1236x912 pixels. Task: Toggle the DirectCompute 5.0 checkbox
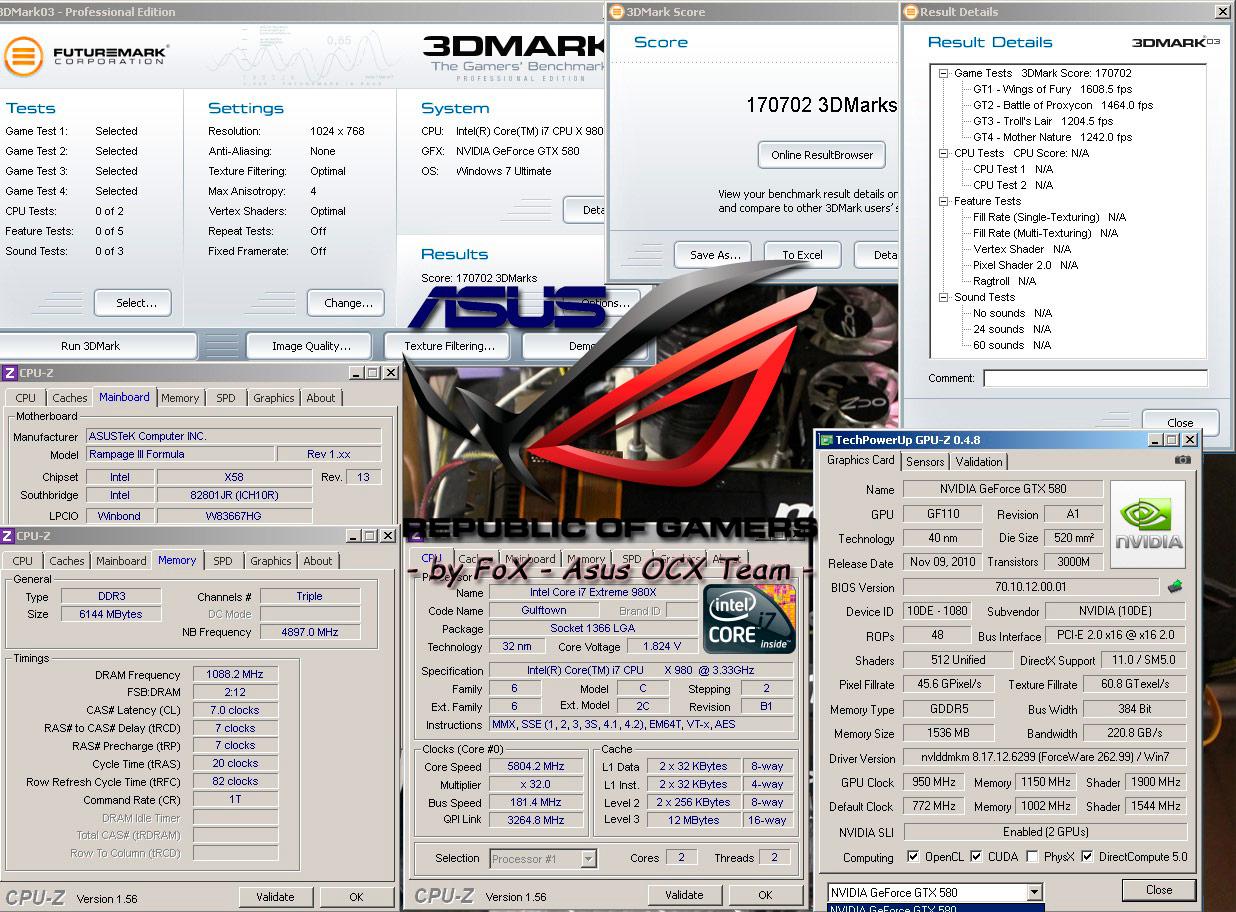tap(1086, 857)
